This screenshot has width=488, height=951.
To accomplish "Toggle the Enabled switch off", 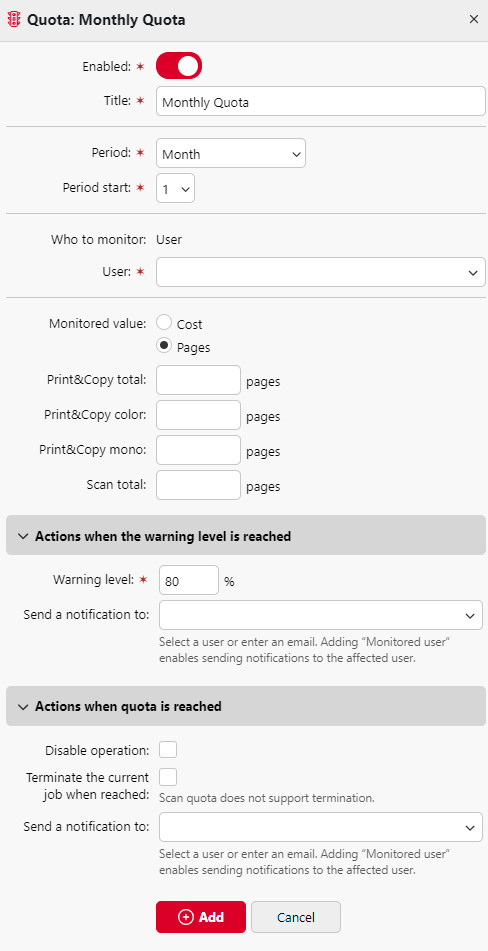I will coord(179,66).
